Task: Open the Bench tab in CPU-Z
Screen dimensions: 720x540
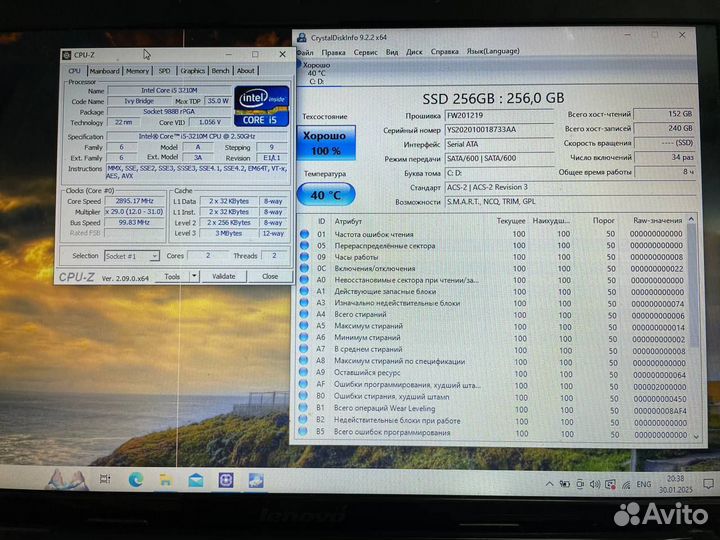Action: (220, 71)
